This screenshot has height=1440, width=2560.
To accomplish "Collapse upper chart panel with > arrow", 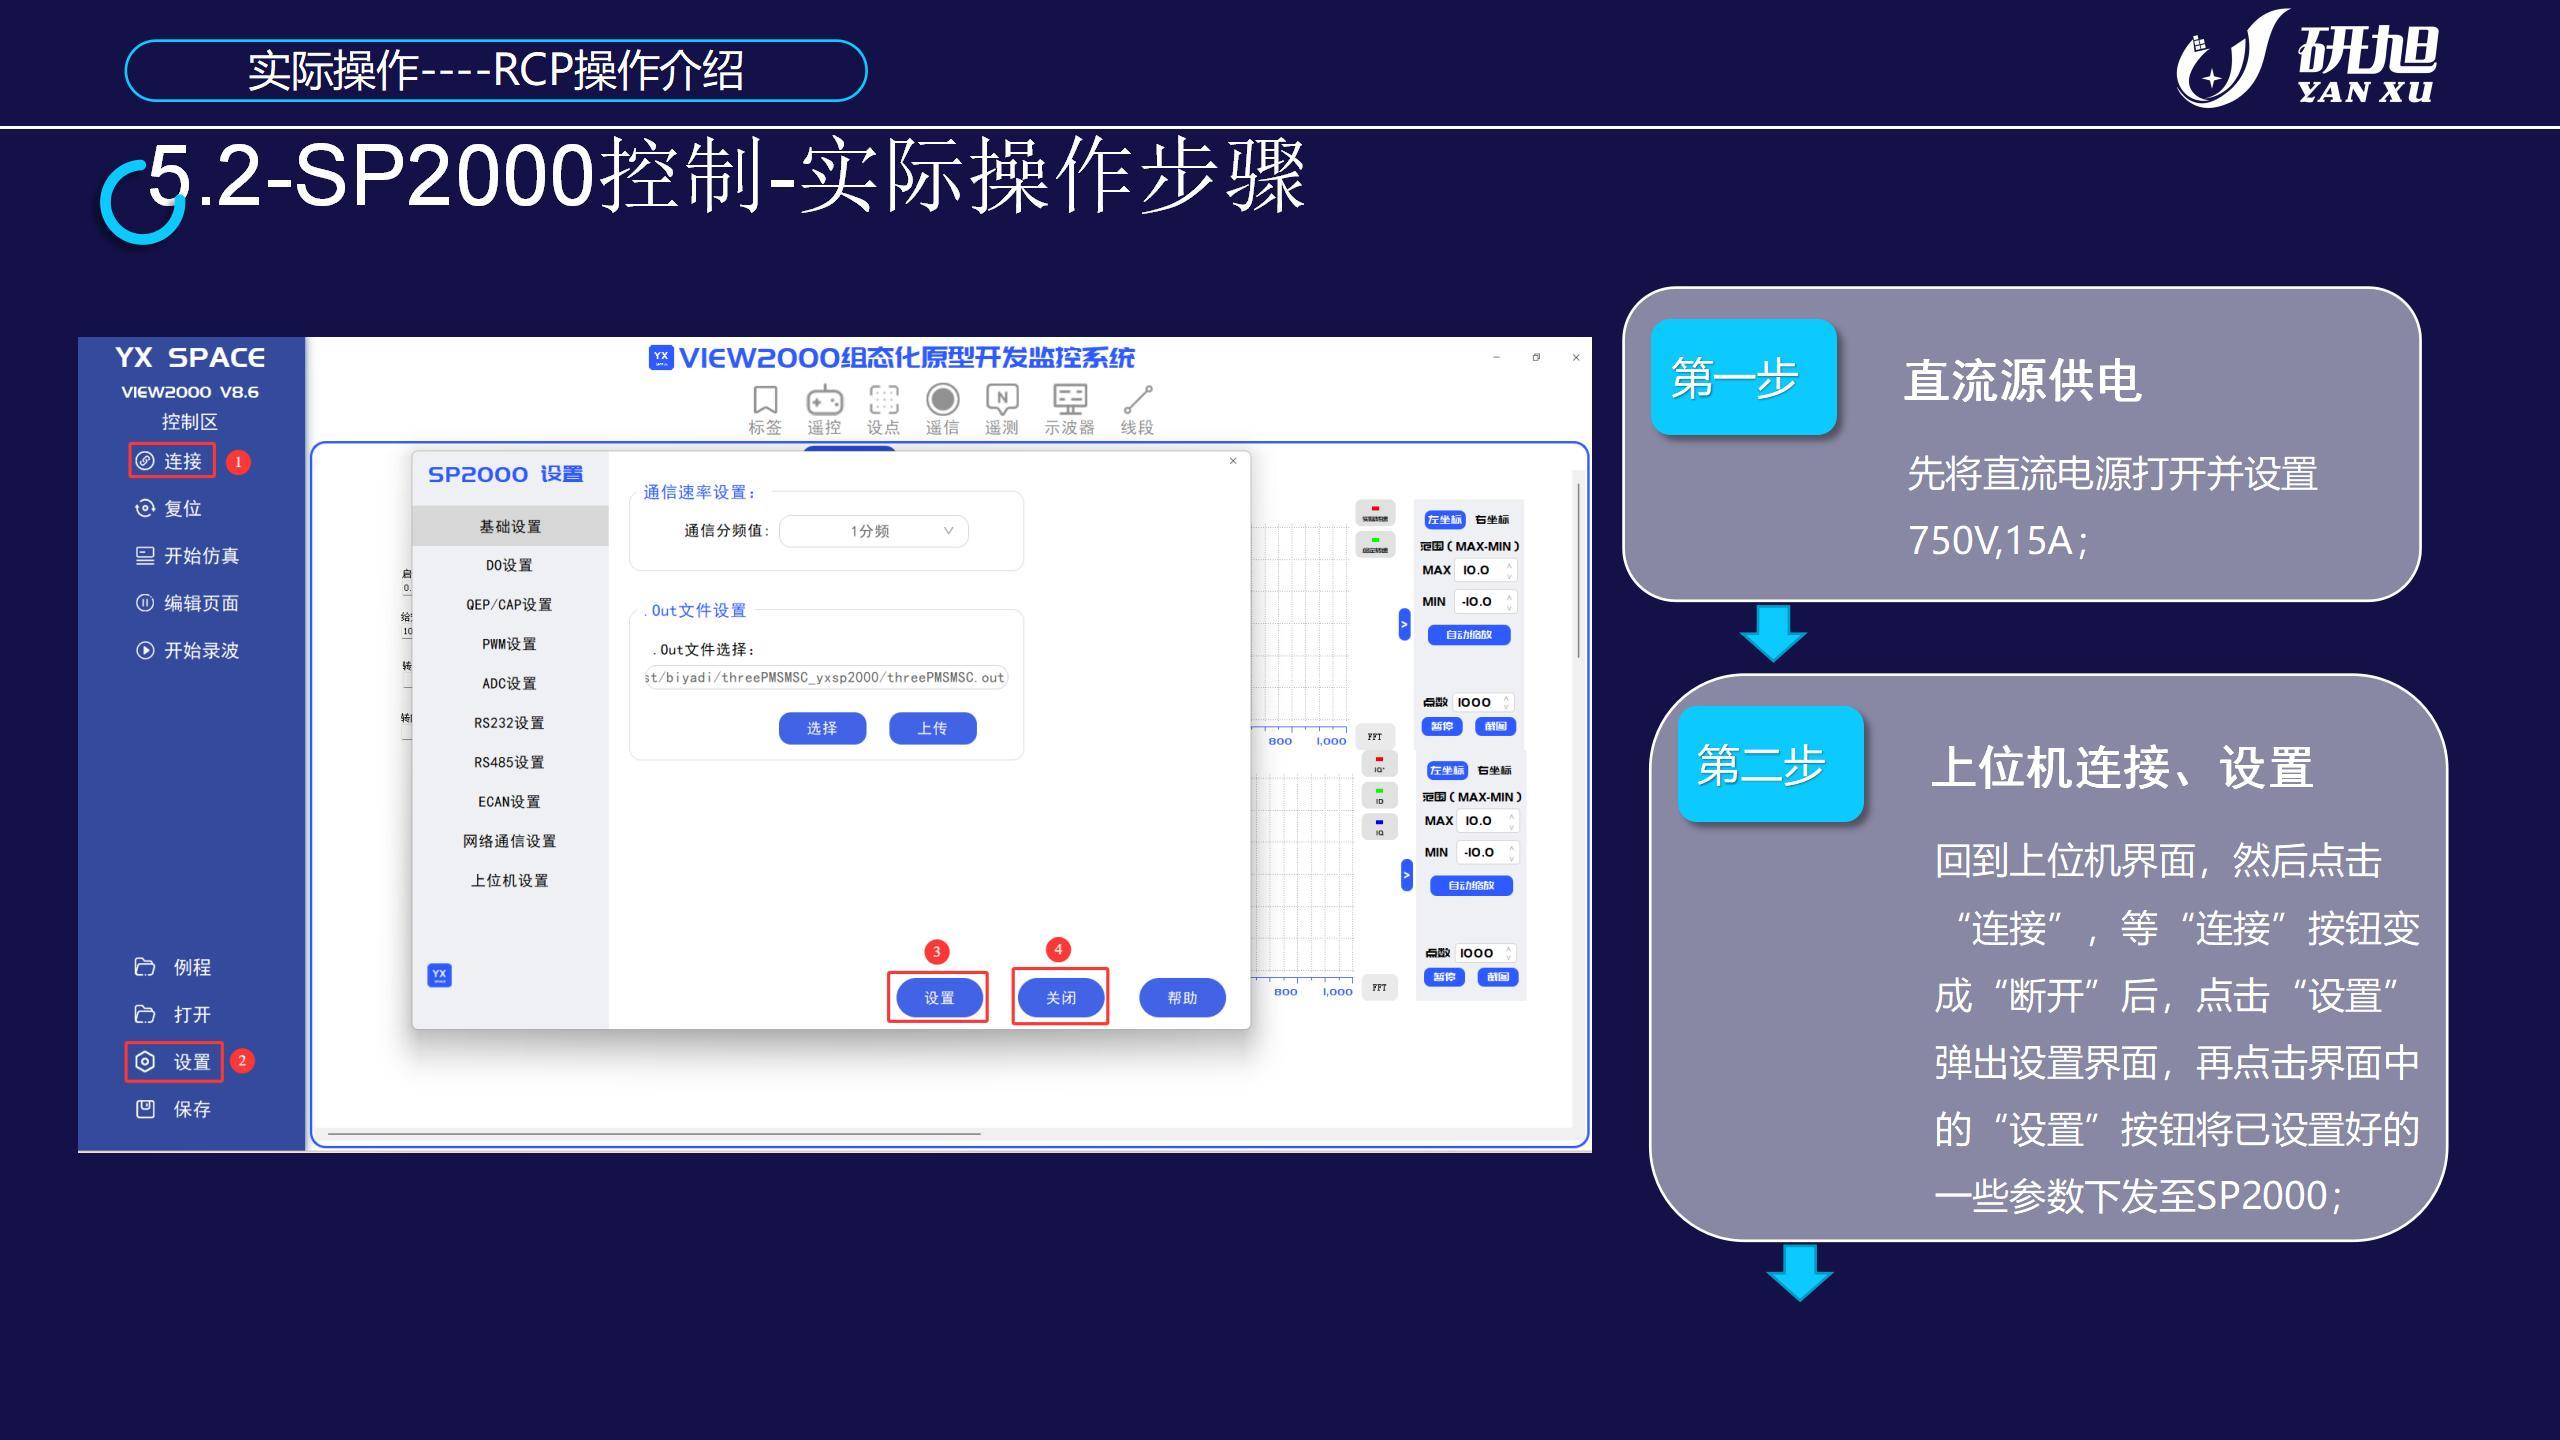I will 1404,624.
